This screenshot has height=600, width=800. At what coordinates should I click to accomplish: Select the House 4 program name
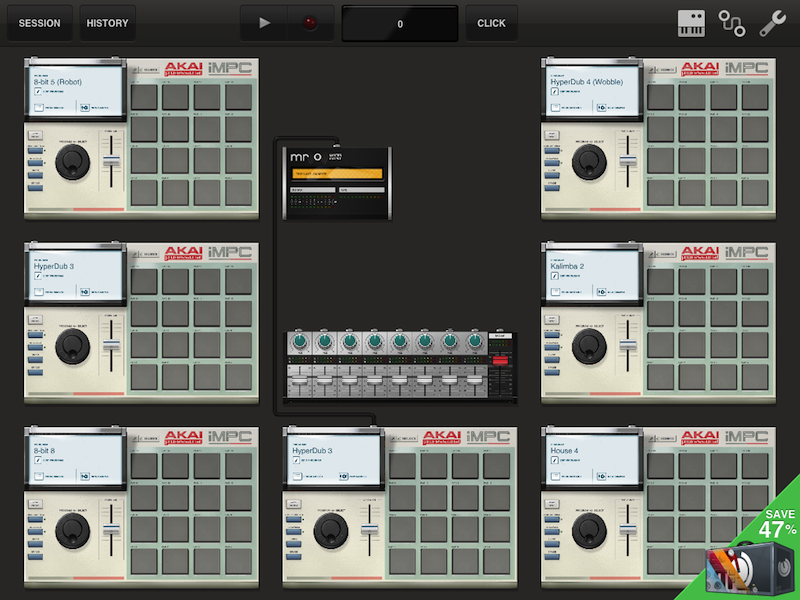click(x=564, y=451)
